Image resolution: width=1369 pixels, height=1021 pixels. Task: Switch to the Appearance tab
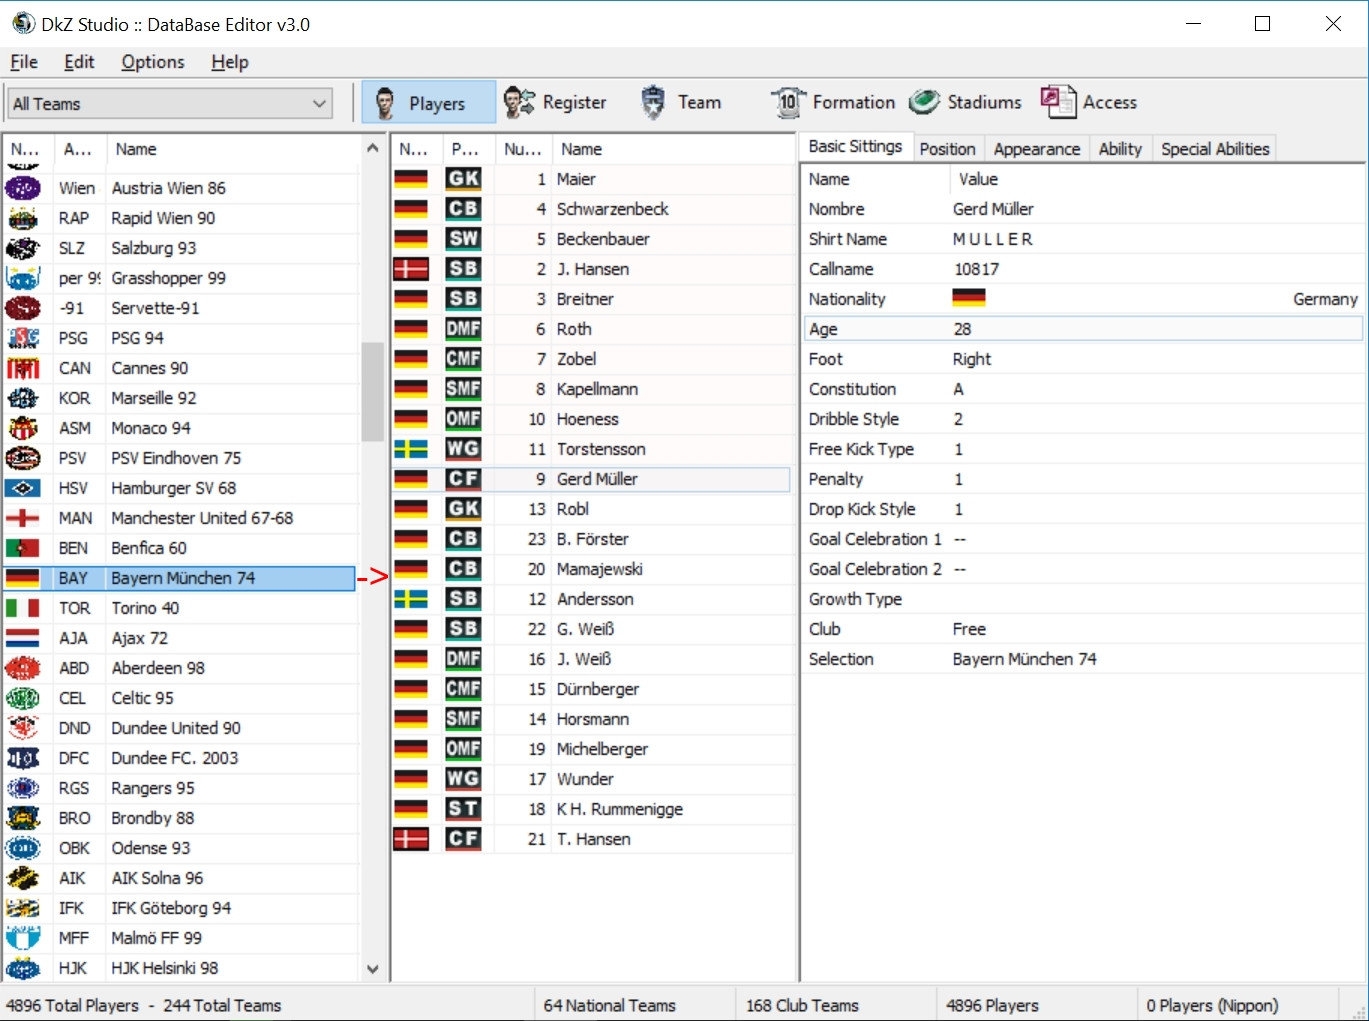pos(1037,149)
